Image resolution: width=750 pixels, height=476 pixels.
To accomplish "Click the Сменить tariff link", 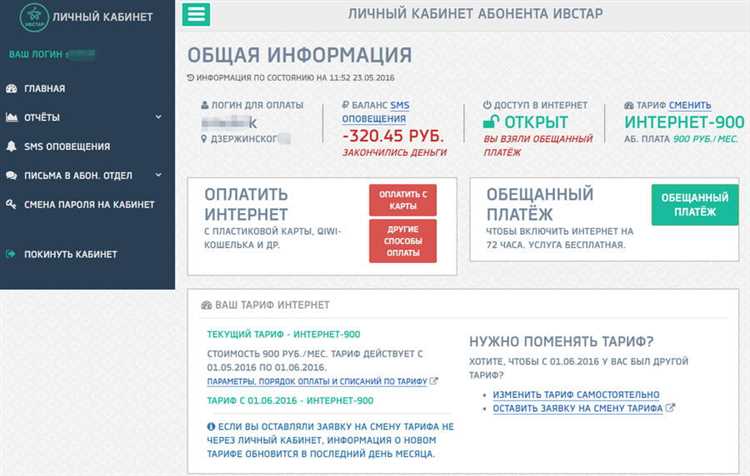I will pyautogui.click(x=690, y=105).
